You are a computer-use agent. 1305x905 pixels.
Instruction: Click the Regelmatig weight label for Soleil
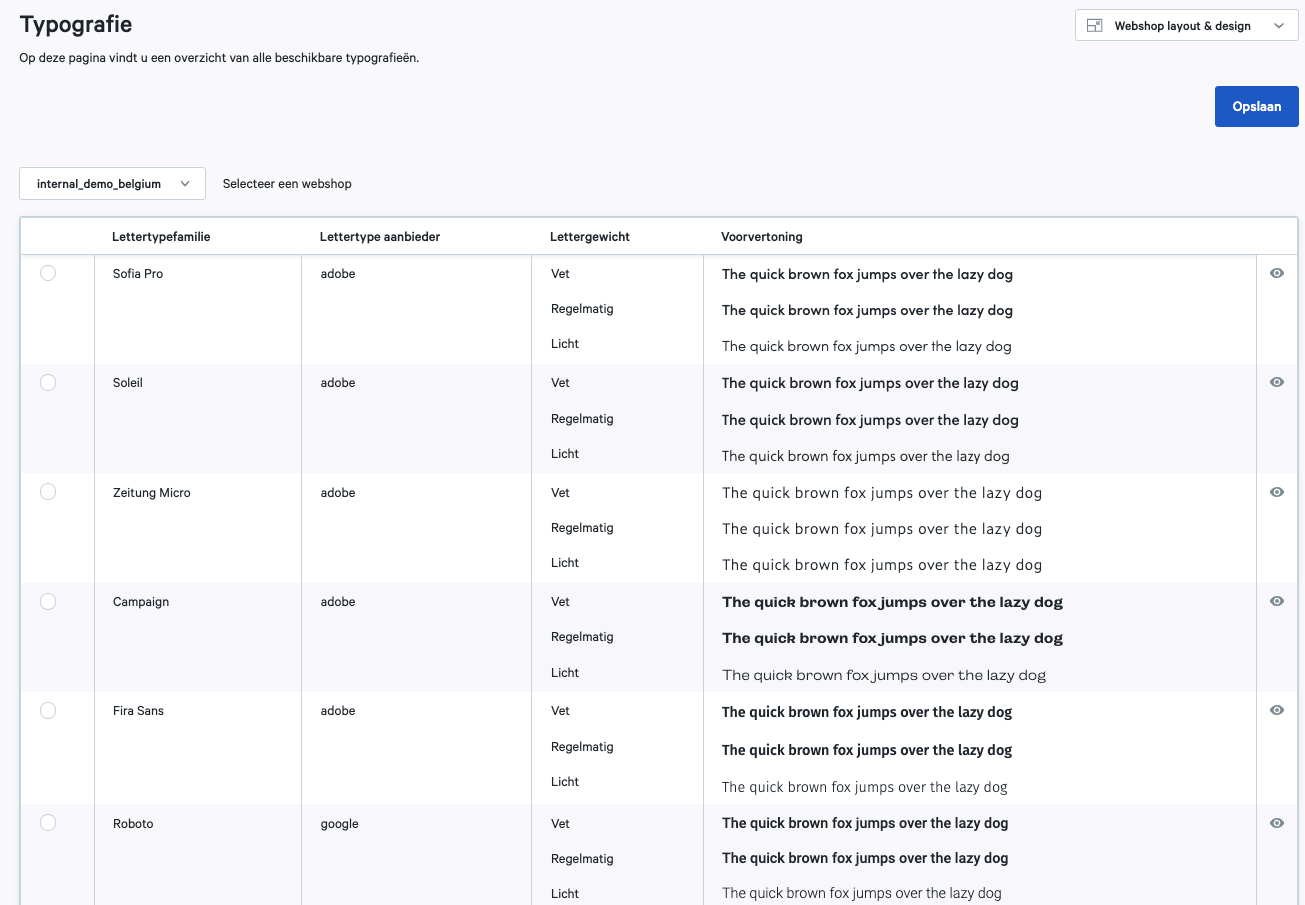[x=582, y=419]
